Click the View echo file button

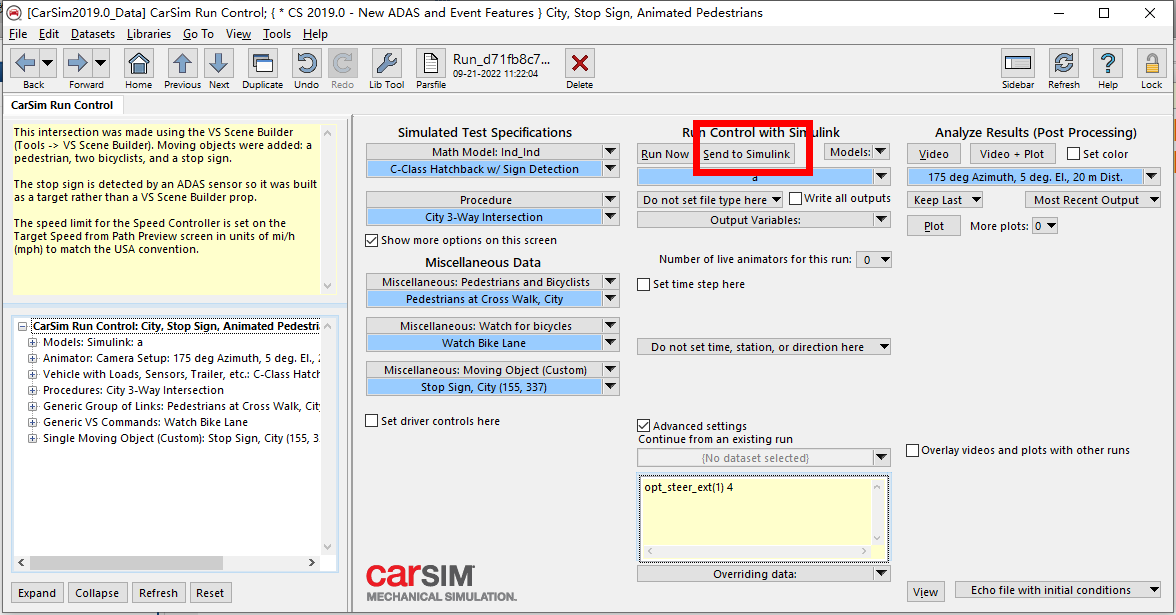tap(926, 592)
